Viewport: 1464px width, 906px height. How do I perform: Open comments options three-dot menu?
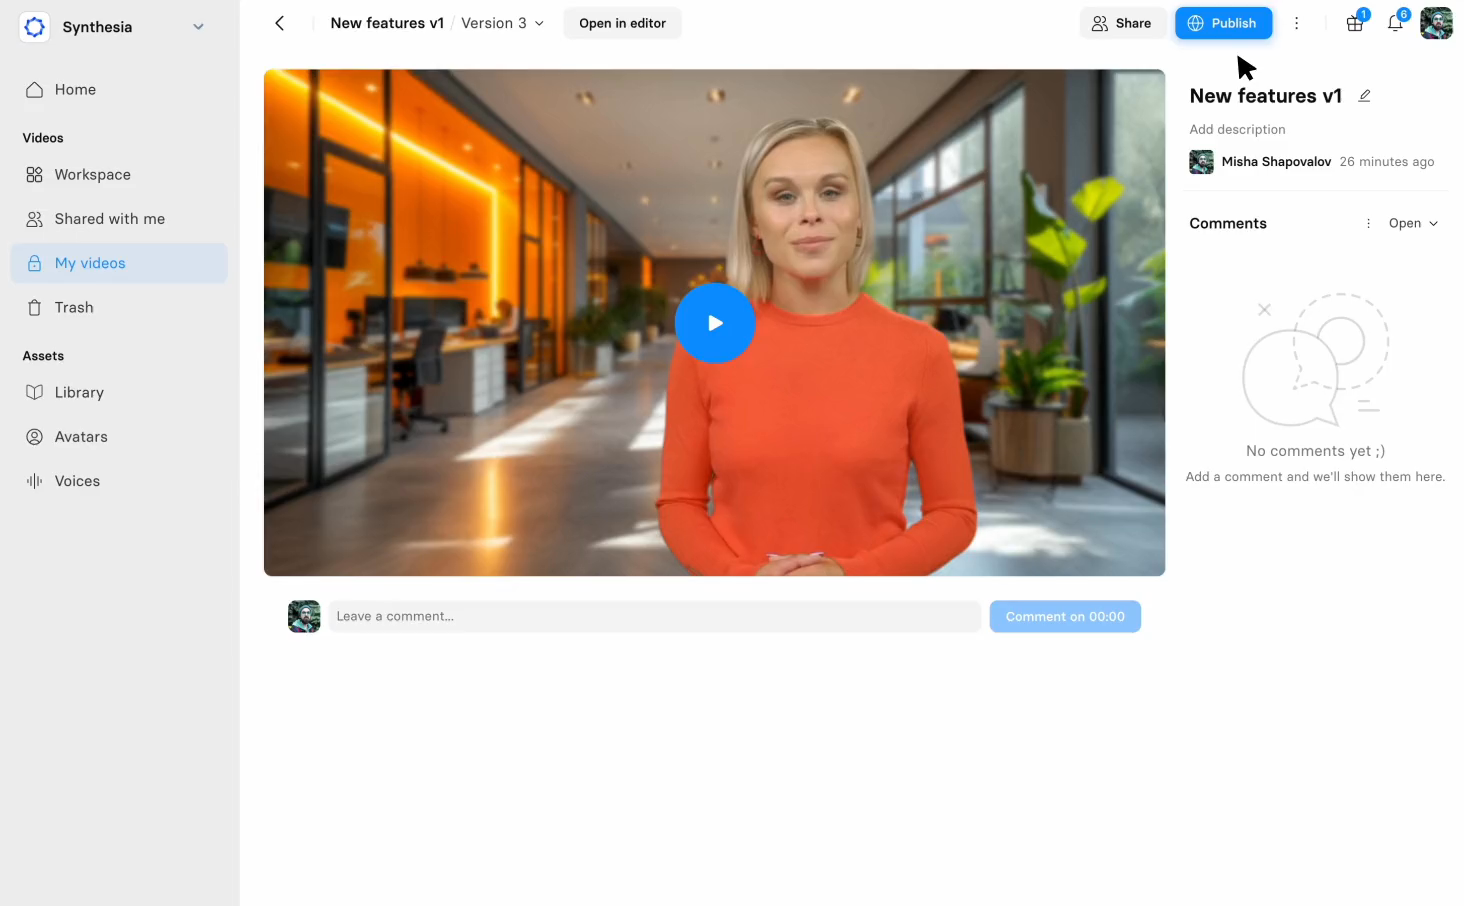click(x=1368, y=224)
